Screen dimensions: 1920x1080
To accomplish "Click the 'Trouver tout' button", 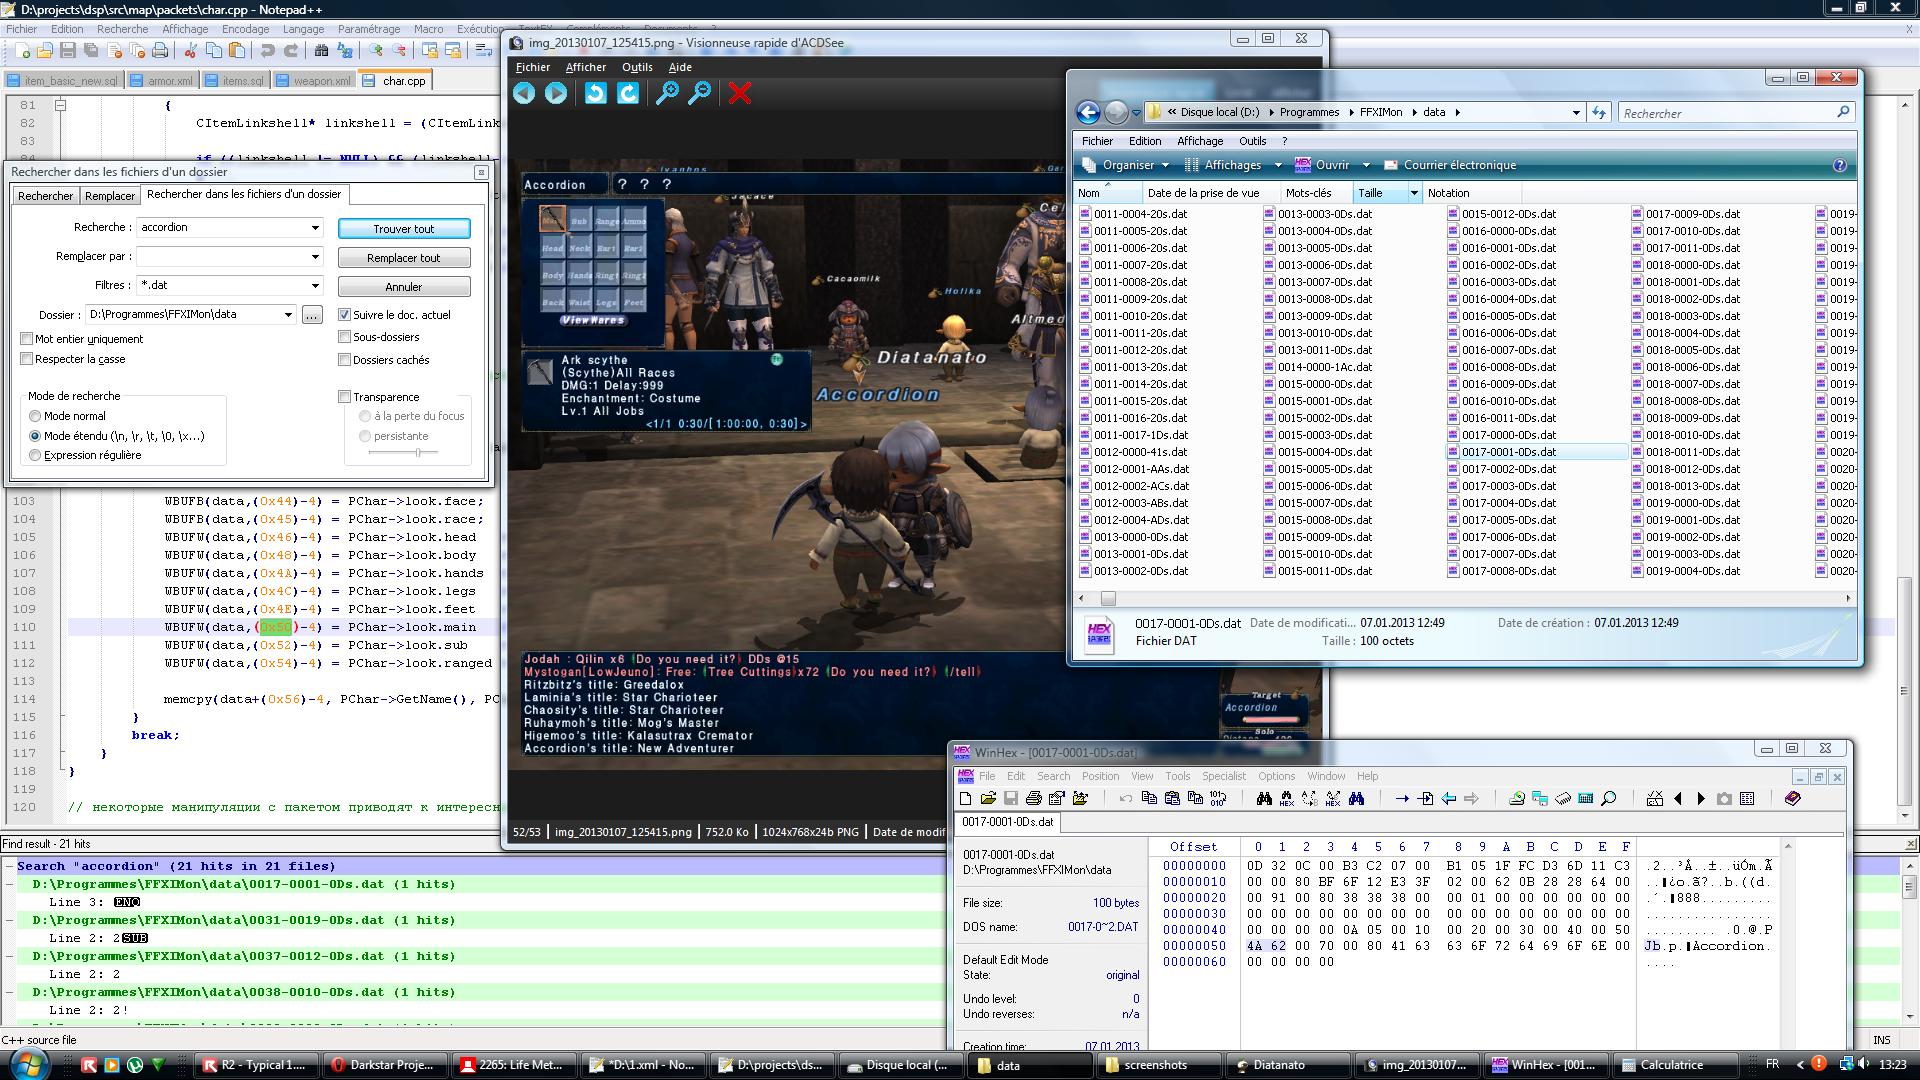I will click(x=404, y=229).
